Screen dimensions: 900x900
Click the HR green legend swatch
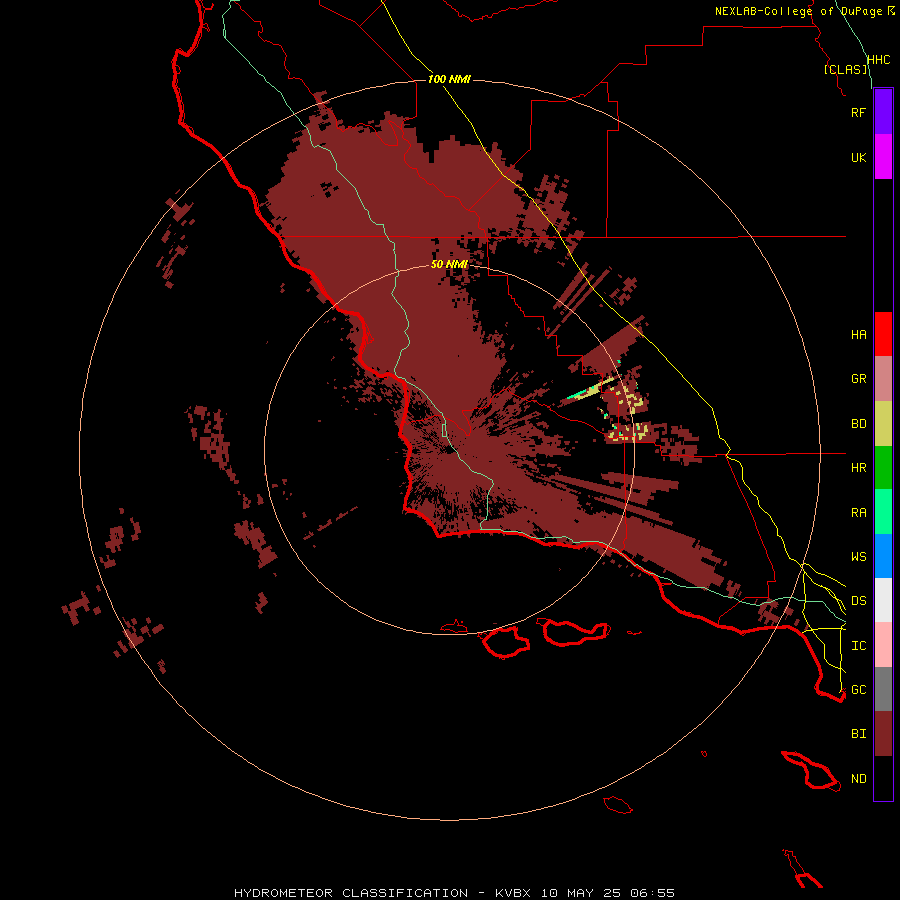click(x=883, y=468)
